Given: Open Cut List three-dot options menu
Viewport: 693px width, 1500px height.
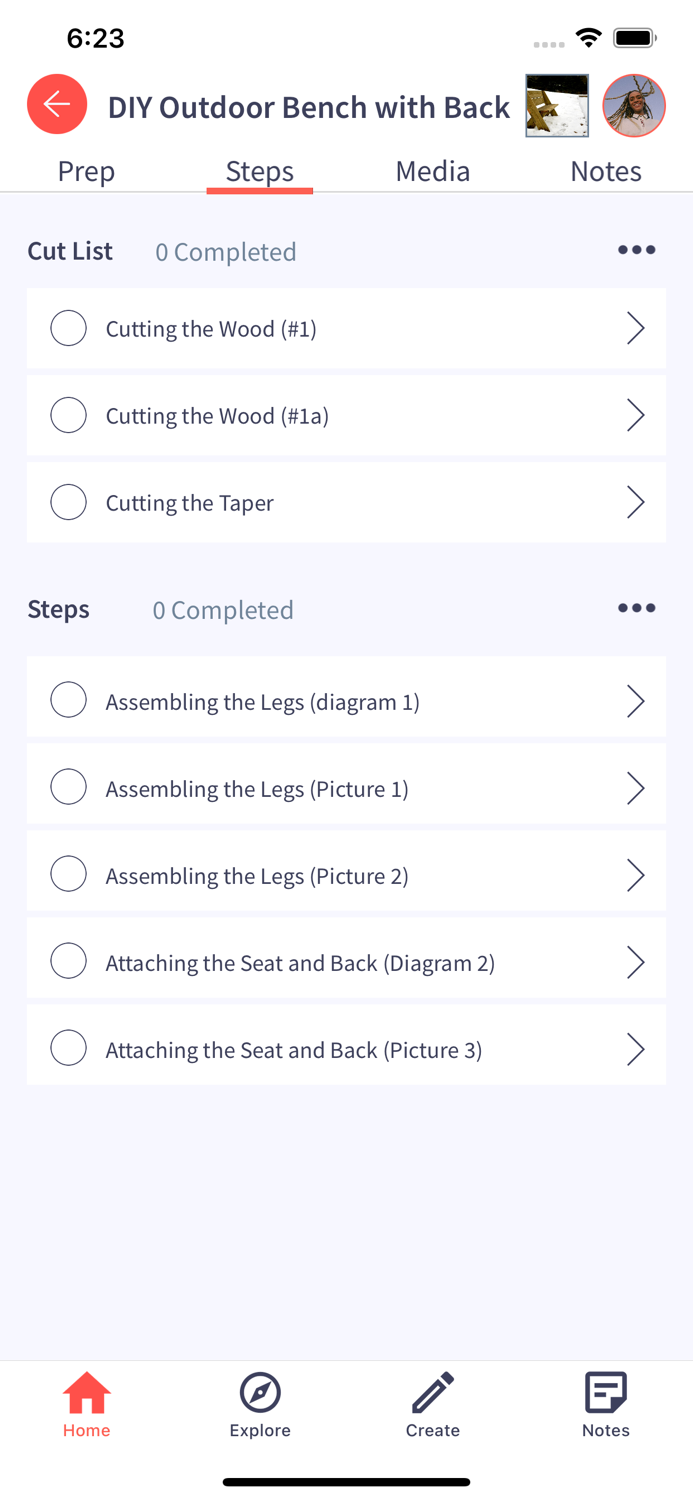Looking at the screenshot, I should tap(636, 250).
